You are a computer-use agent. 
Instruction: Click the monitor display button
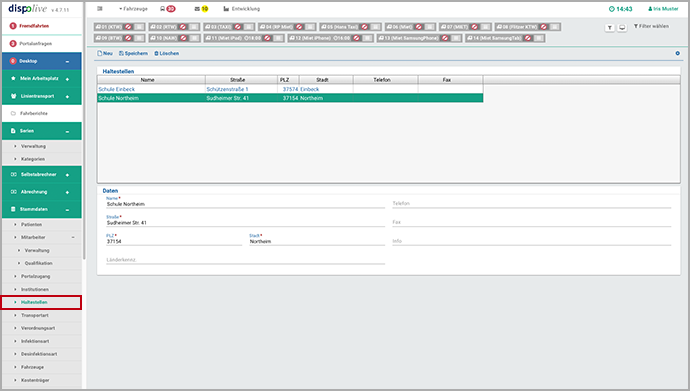click(622, 28)
